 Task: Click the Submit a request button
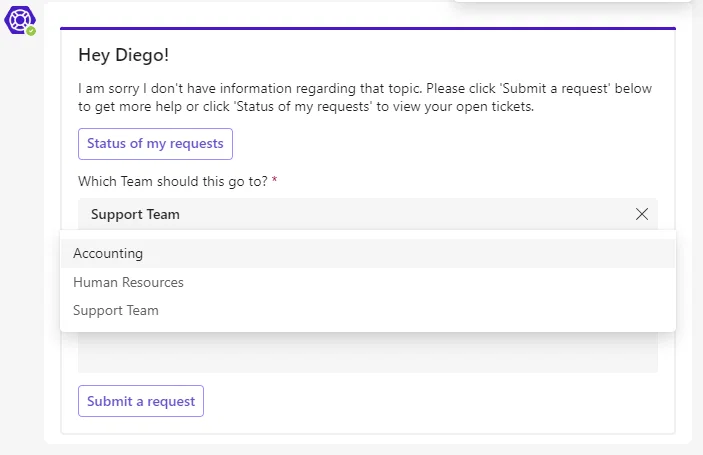pyautogui.click(x=141, y=401)
